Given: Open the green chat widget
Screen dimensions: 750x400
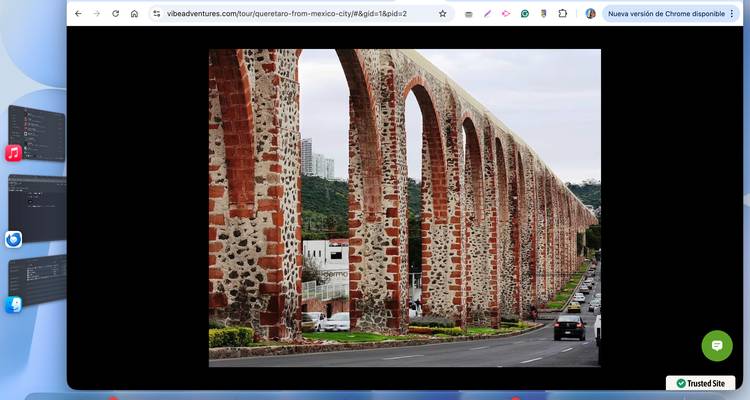Looking at the screenshot, I should click(717, 345).
